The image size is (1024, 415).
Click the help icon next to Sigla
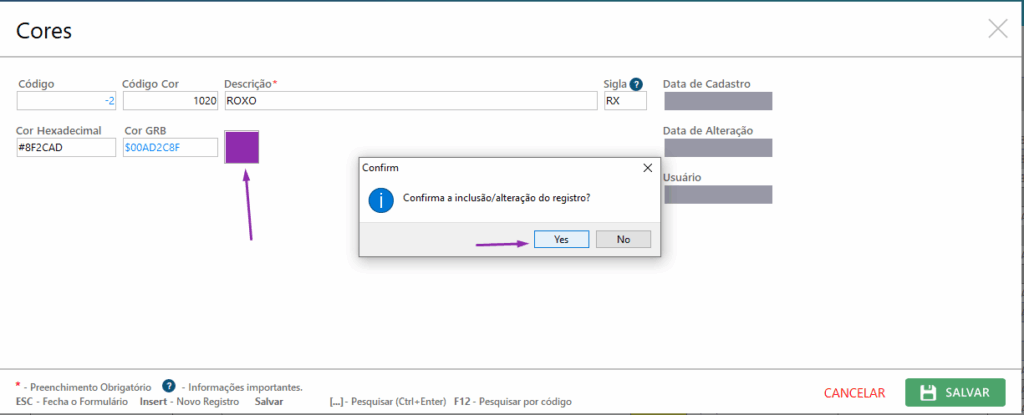tap(636, 84)
